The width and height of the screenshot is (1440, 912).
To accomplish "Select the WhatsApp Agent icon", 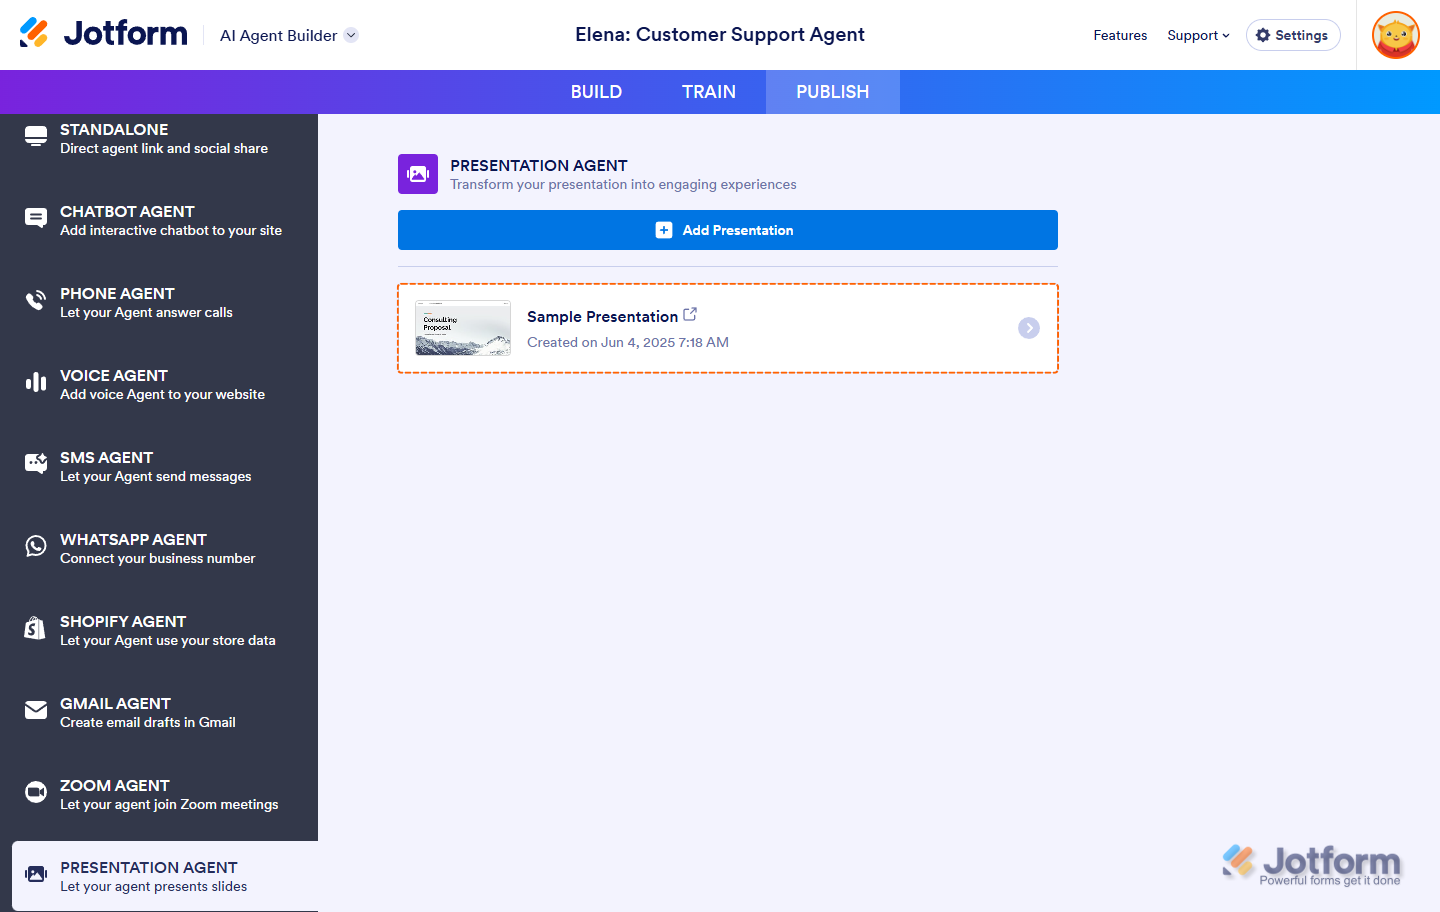I will pyautogui.click(x=36, y=546).
